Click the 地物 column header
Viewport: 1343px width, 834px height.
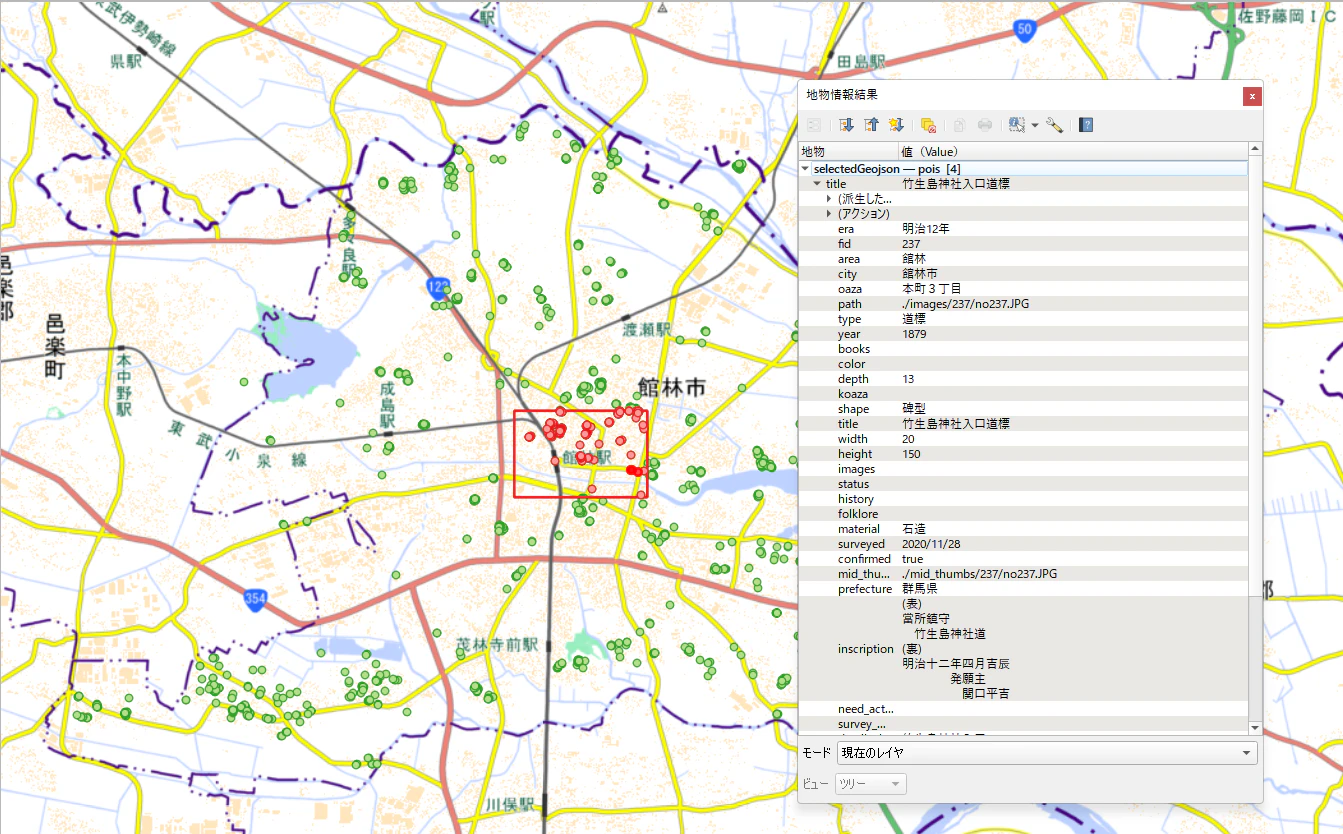point(848,151)
